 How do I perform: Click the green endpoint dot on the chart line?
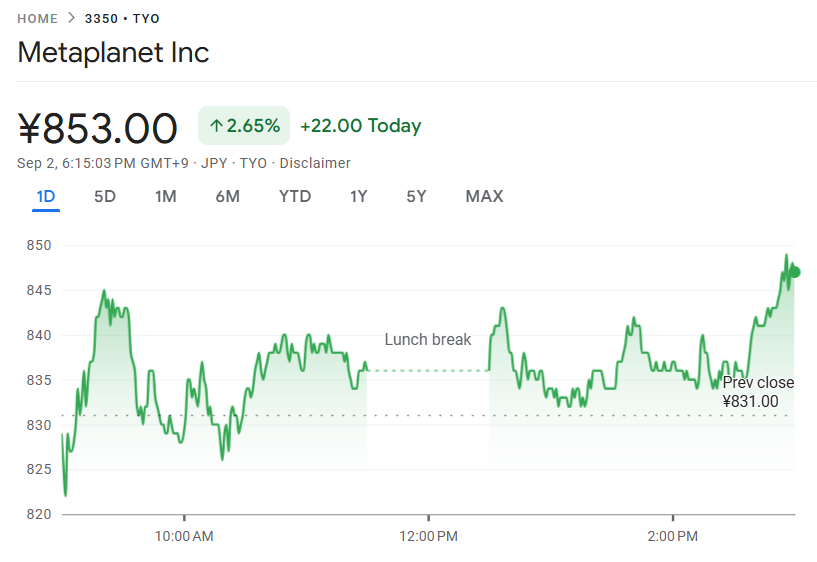tap(794, 271)
